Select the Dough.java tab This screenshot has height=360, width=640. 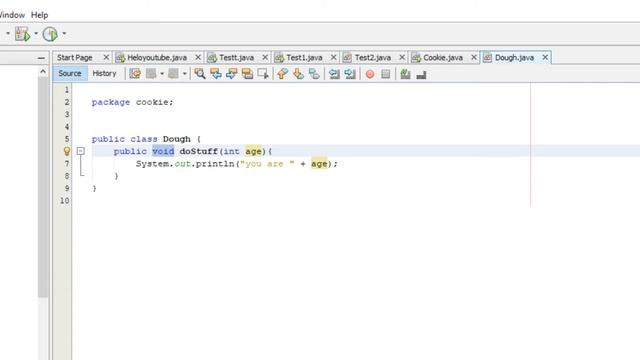click(514, 58)
